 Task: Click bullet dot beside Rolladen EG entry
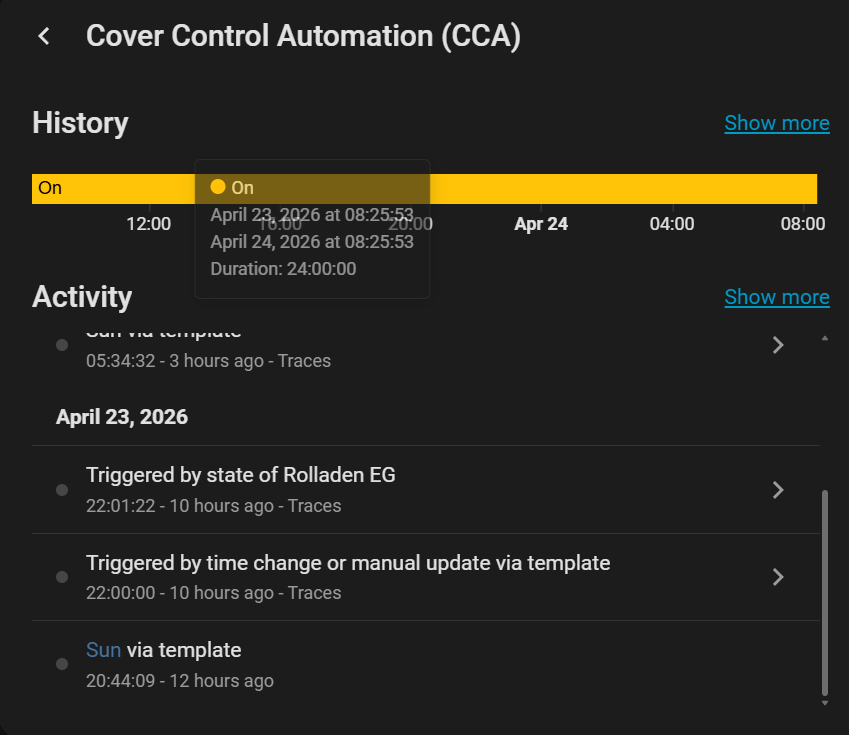pyautogui.click(x=62, y=490)
